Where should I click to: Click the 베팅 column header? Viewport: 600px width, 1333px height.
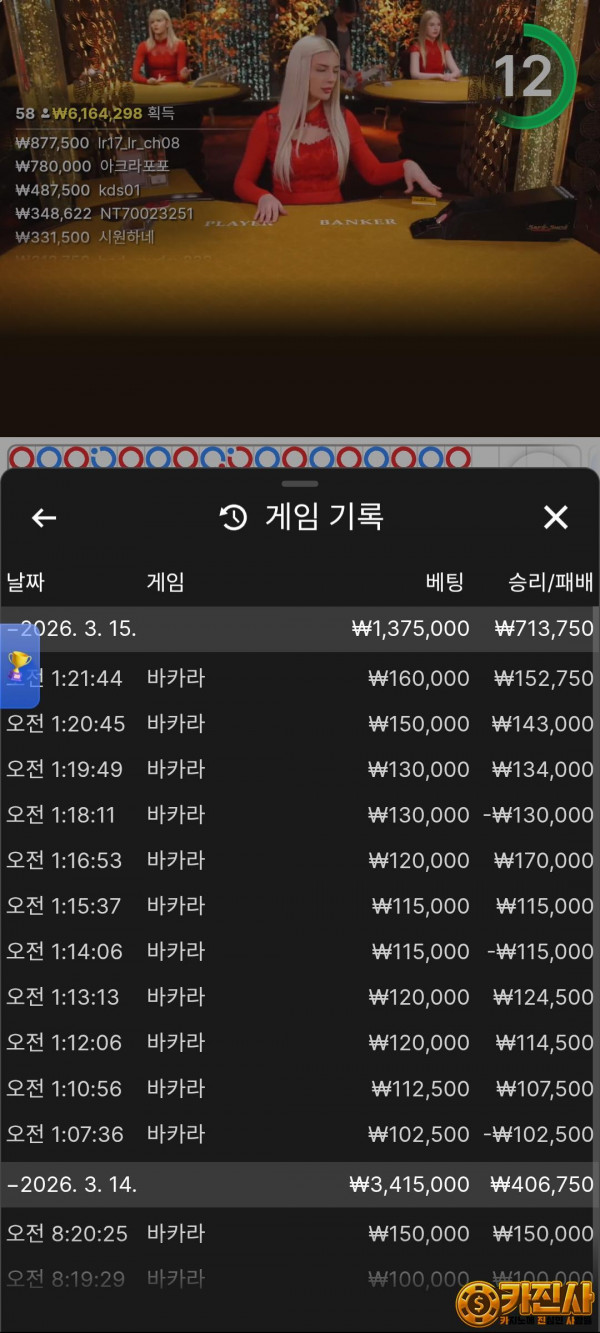[445, 582]
